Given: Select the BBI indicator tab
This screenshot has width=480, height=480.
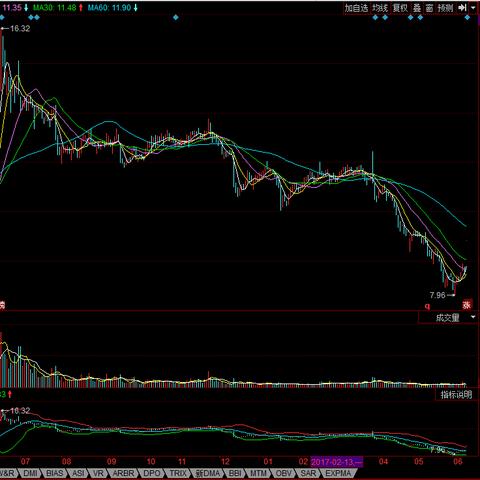Looking at the screenshot, I should tap(235, 473).
